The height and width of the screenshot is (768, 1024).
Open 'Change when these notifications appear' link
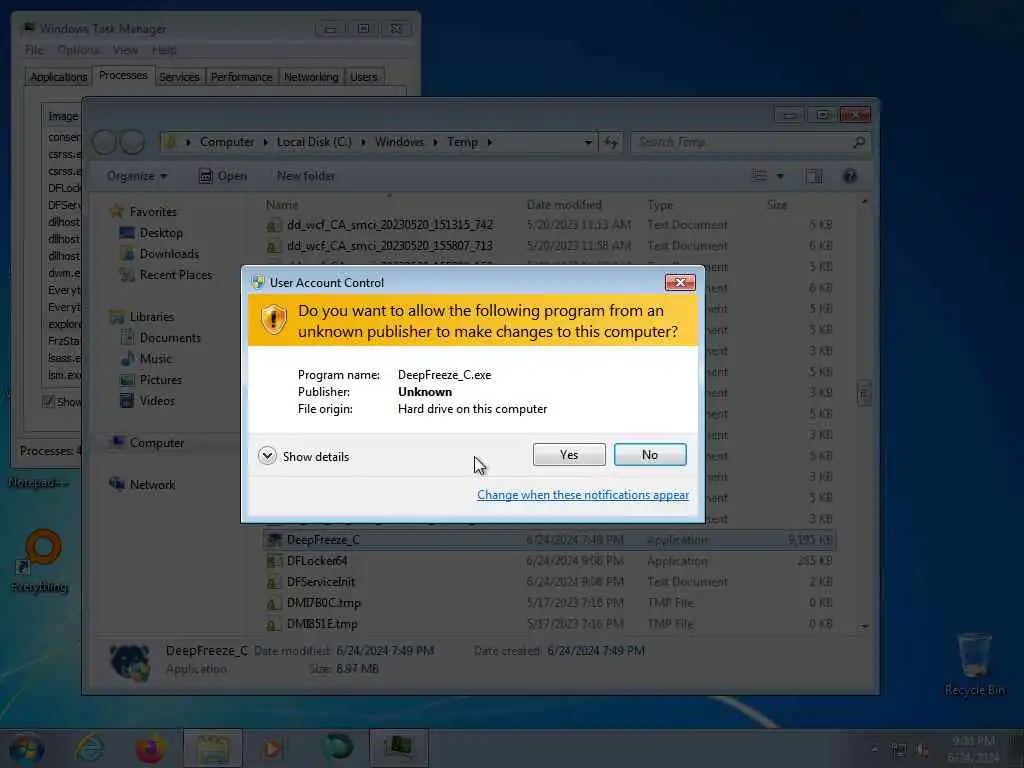[x=583, y=495]
